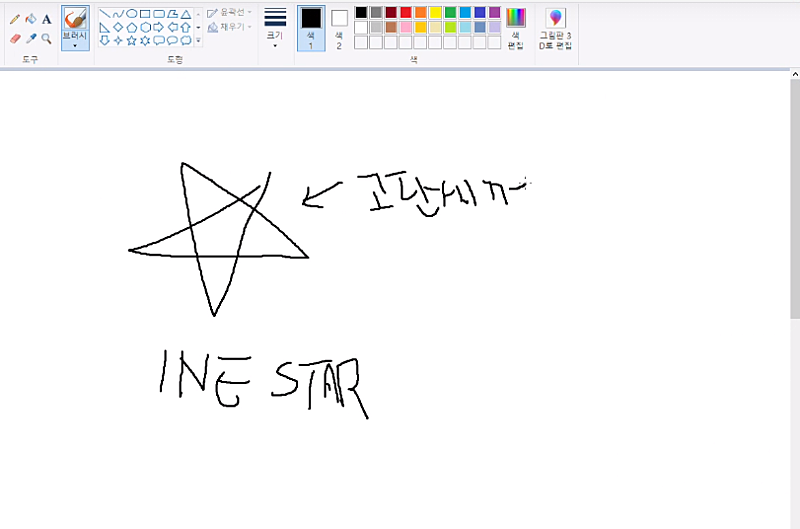Pick the green palette color

pos(450,12)
